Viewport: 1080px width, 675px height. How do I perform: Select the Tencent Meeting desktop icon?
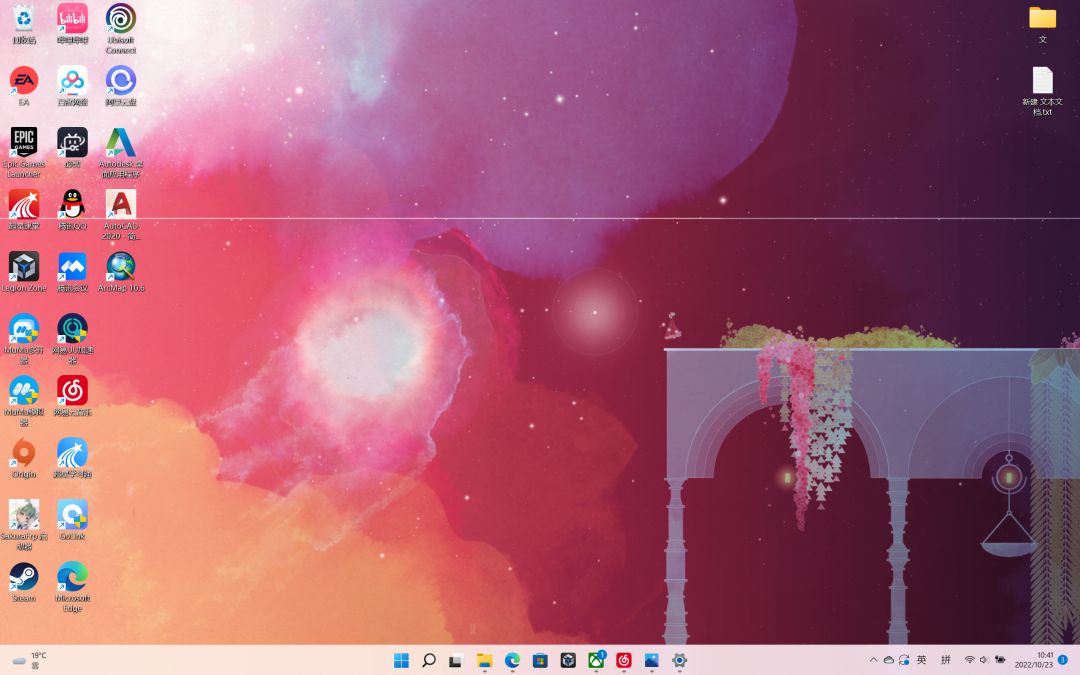coord(72,271)
